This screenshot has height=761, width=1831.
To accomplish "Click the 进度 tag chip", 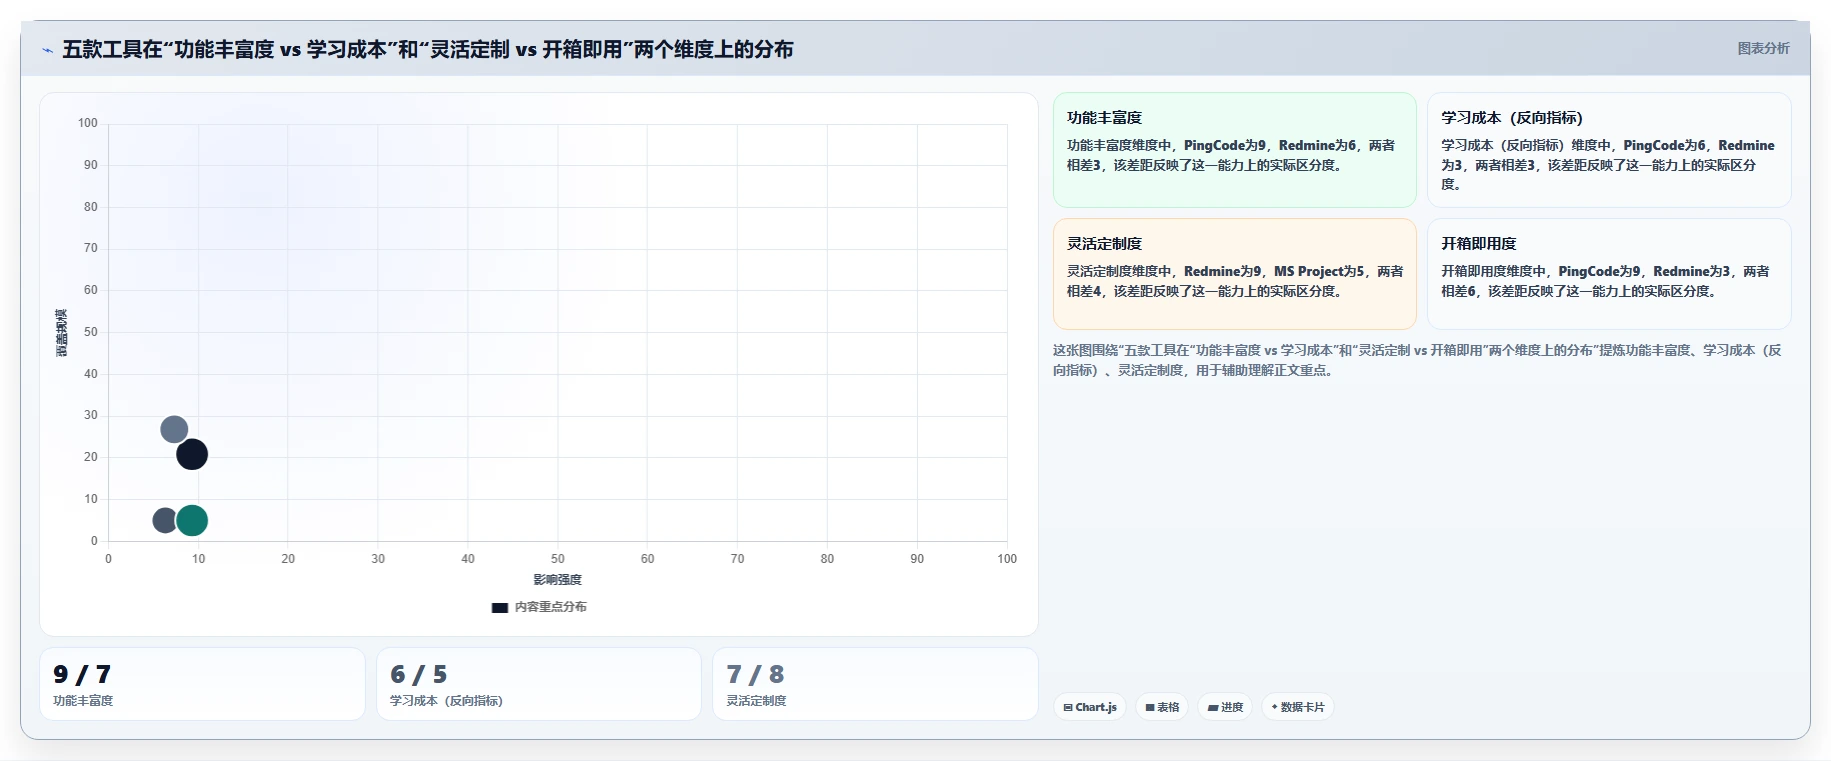I will pyautogui.click(x=1225, y=707).
